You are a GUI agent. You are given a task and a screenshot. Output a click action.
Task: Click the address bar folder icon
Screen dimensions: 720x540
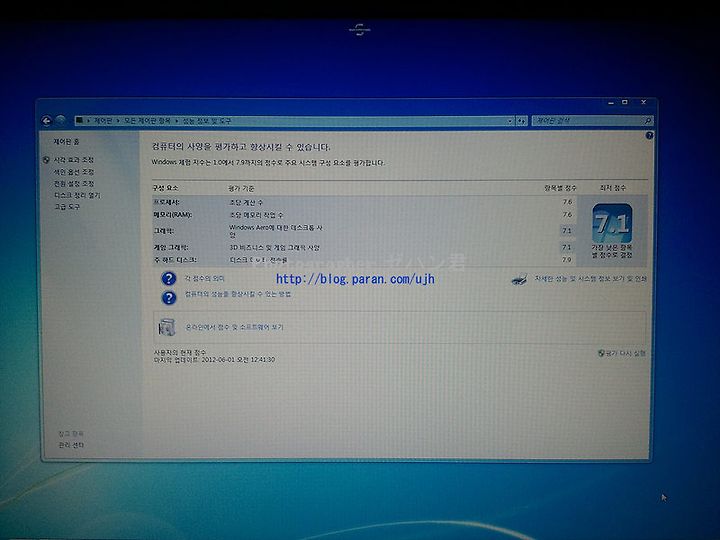click(79, 120)
